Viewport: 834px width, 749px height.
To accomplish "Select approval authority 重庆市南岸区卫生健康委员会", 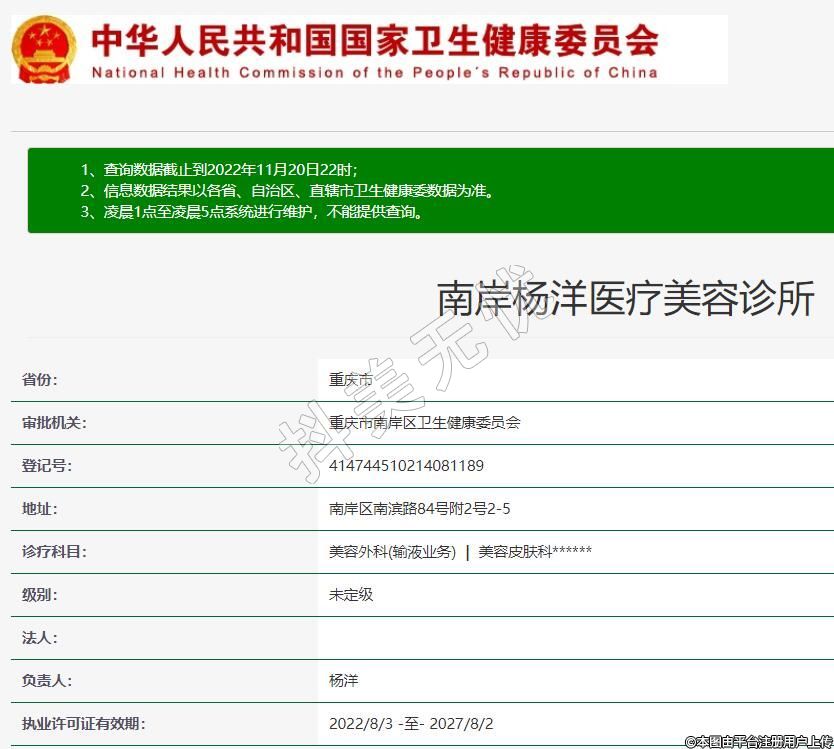I will 424,423.
